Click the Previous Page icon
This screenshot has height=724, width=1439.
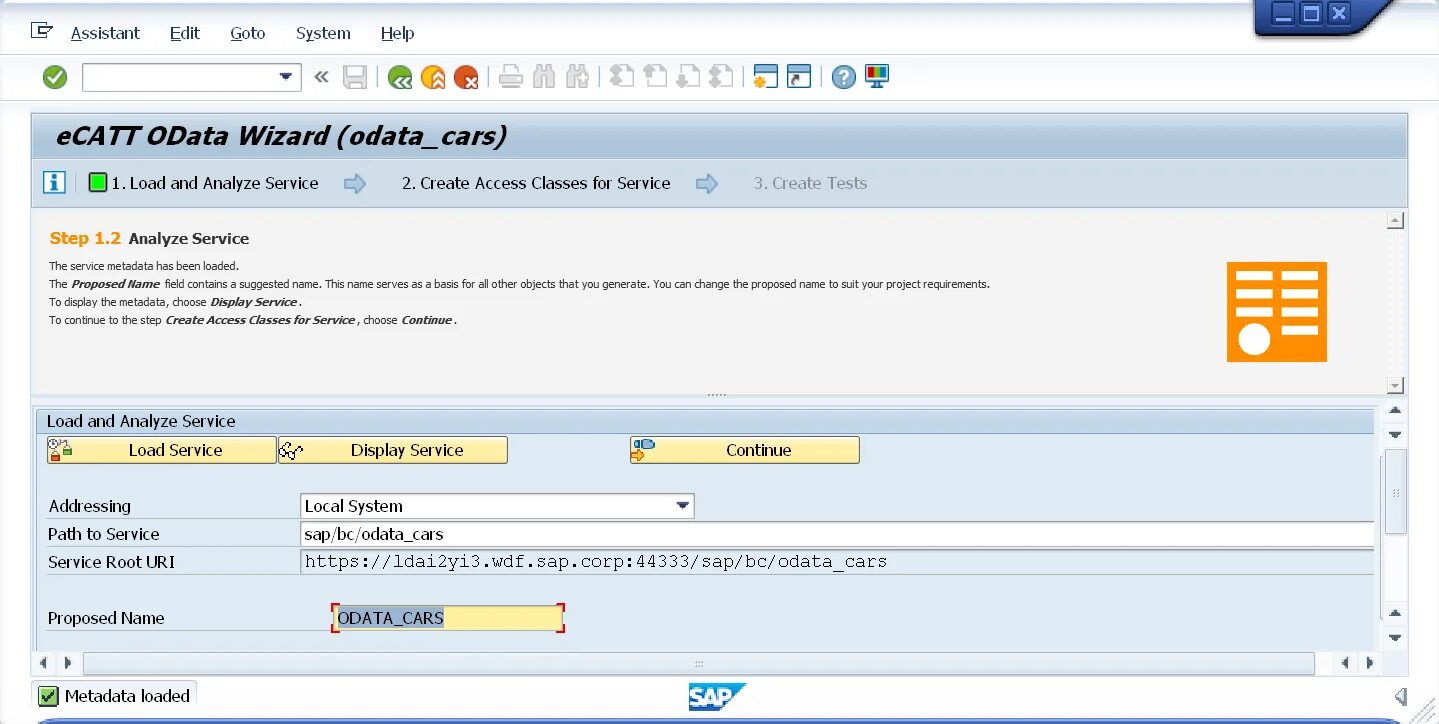click(x=655, y=77)
